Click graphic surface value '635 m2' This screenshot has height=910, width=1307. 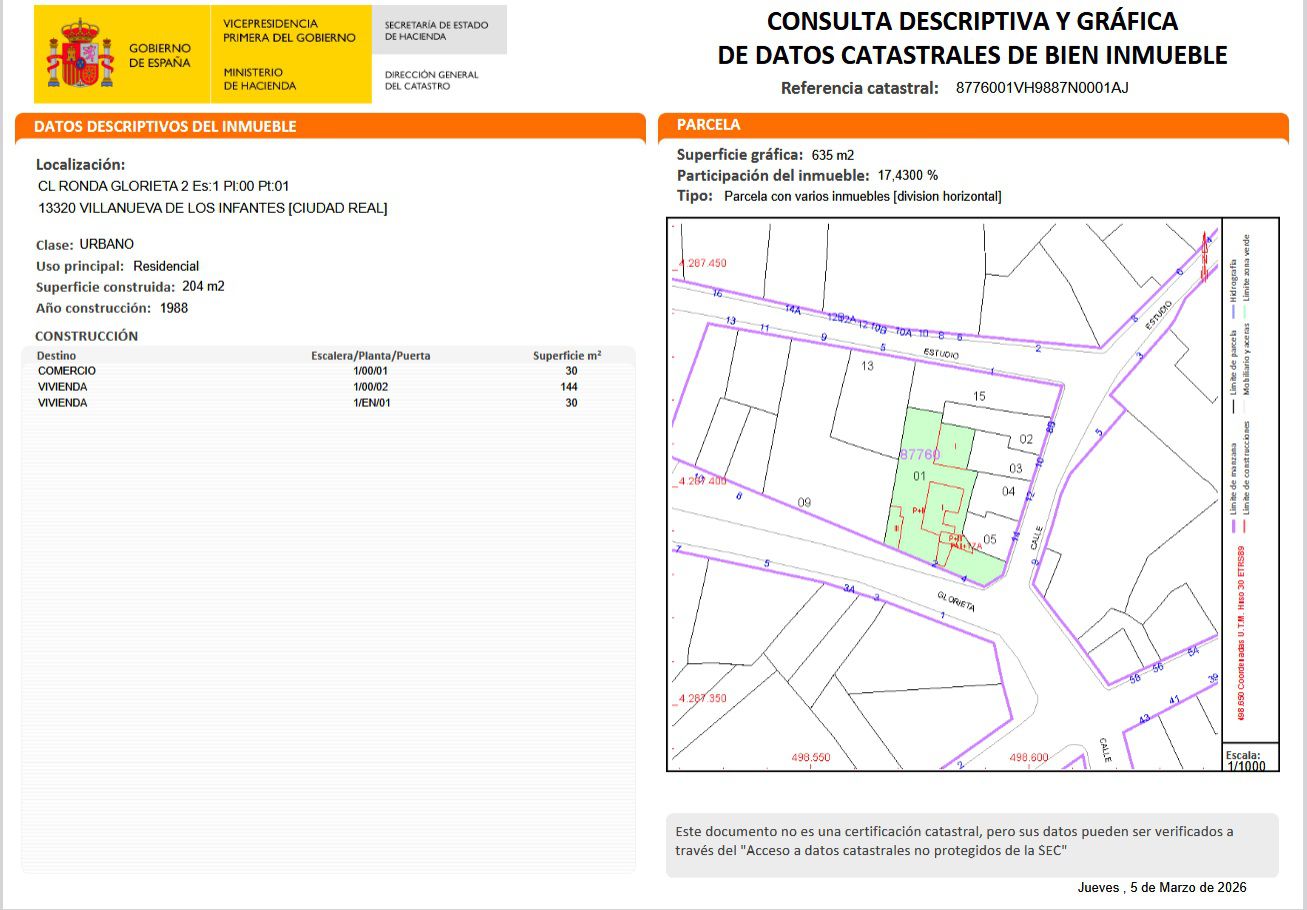[x=833, y=155]
